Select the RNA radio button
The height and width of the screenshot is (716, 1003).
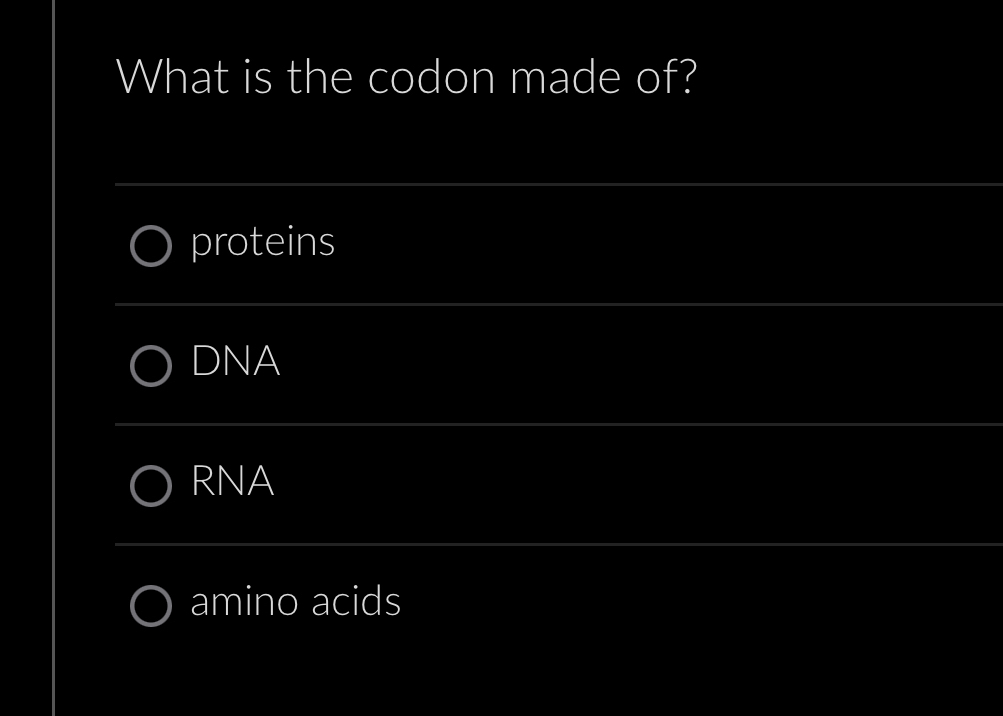[151, 487]
